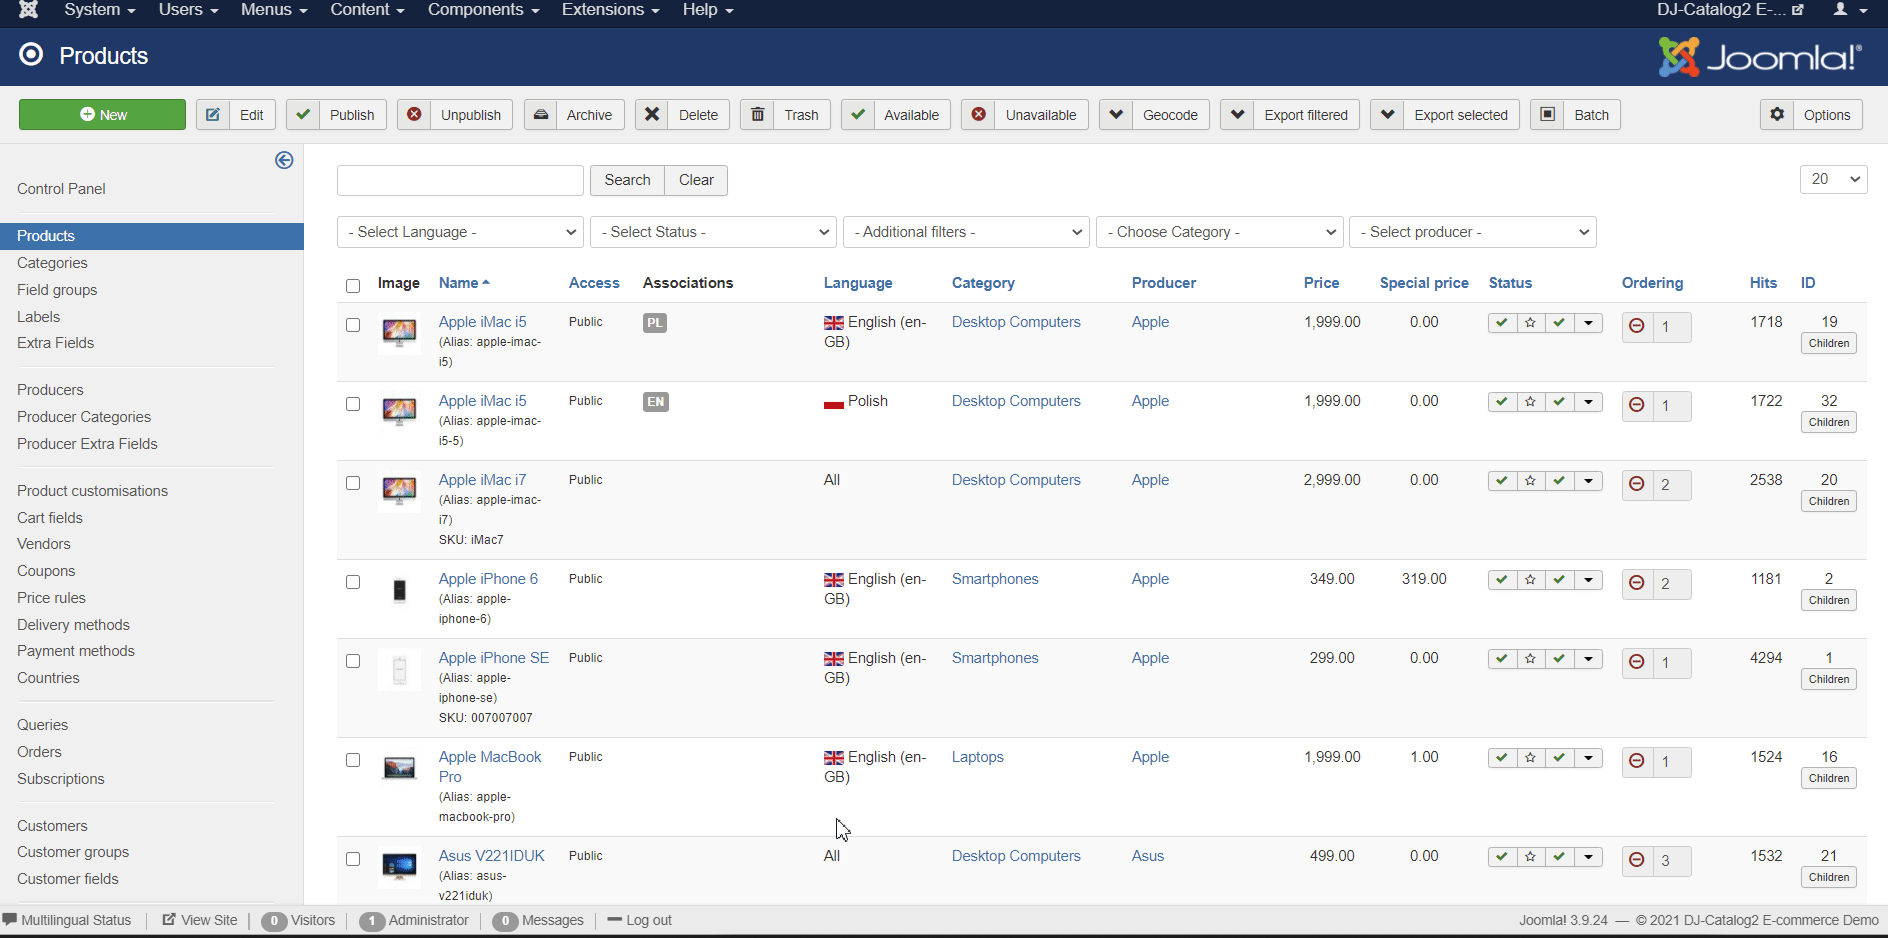Expand status actions dropdown for Apple iPhone 6

click(x=1589, y=580)
